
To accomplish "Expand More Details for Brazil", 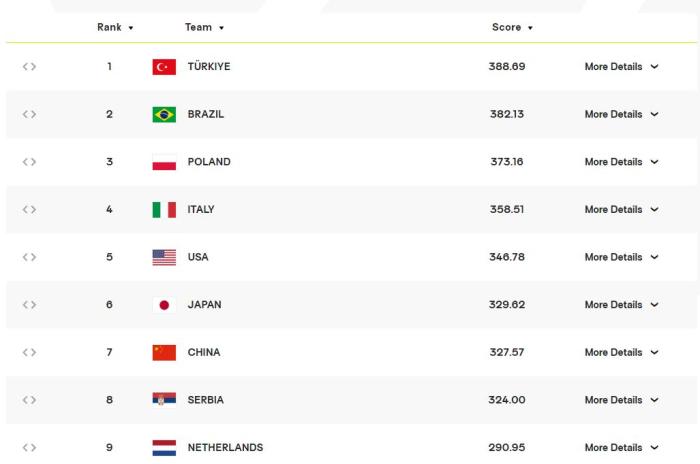I will point(621,115).
